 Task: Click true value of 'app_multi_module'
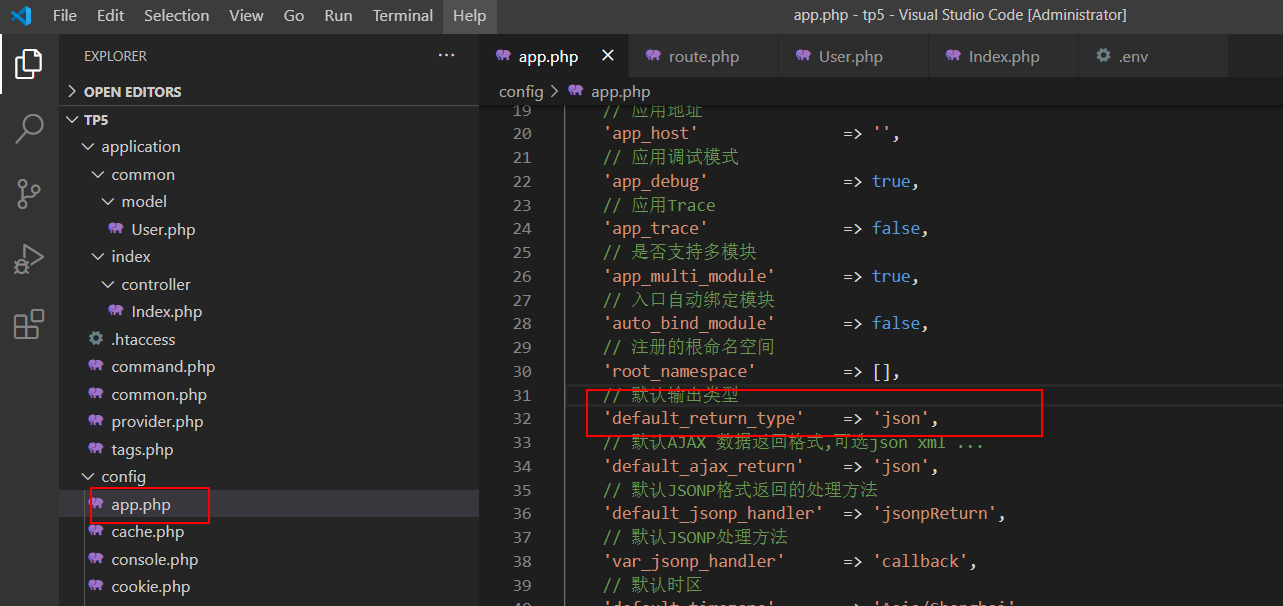tap(891, 276)
